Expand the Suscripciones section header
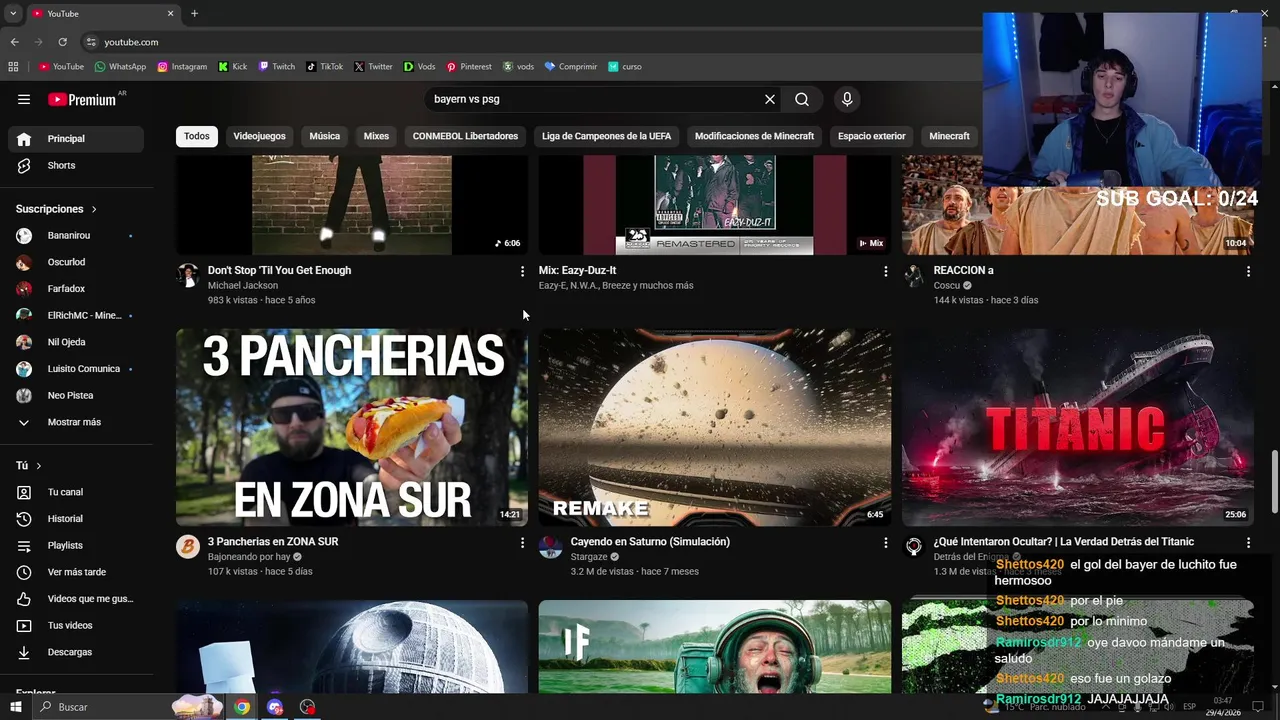 click(x=56, y=209)
